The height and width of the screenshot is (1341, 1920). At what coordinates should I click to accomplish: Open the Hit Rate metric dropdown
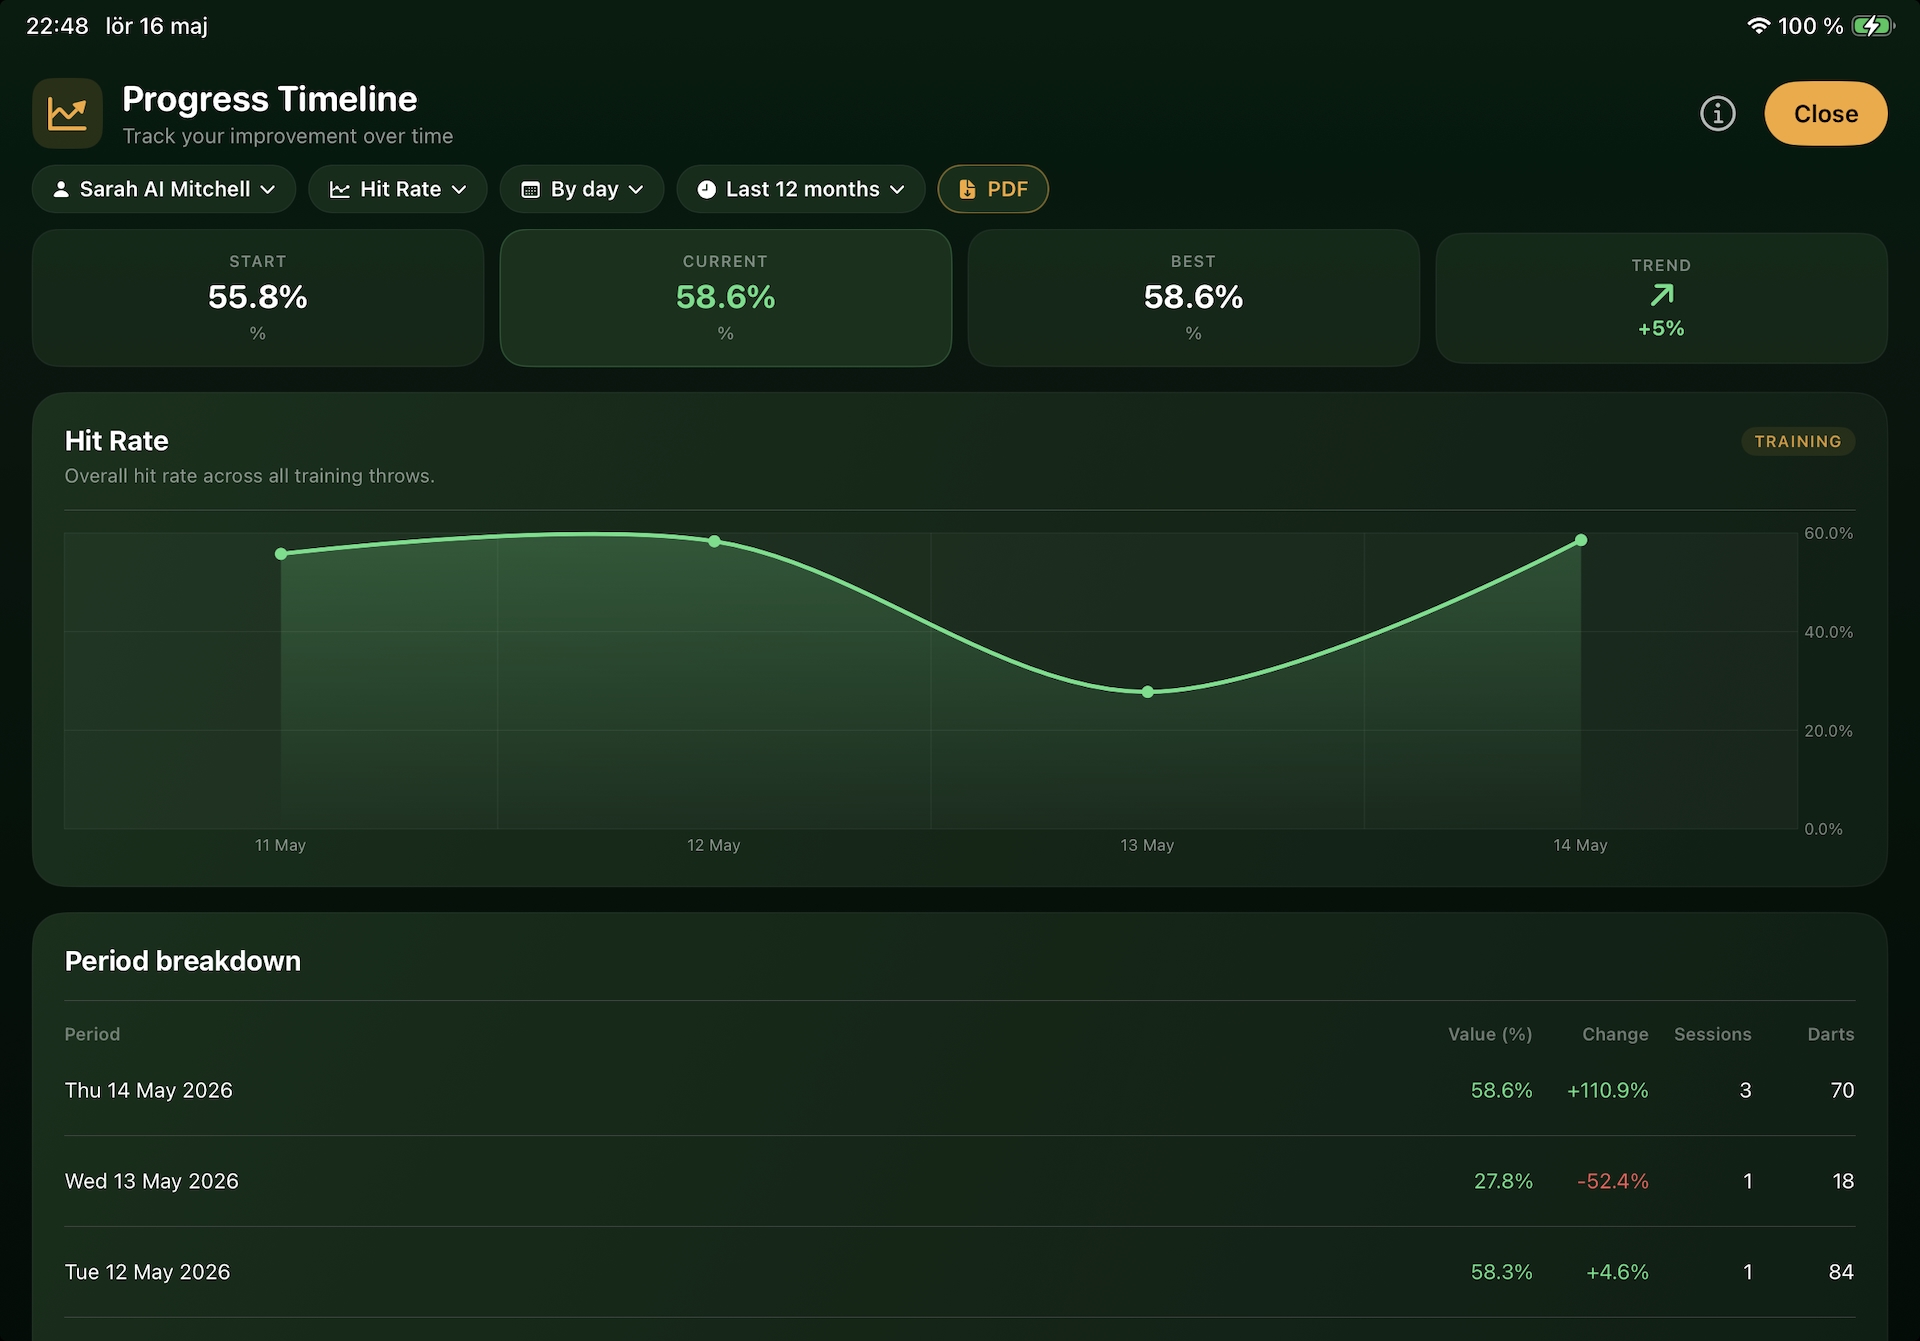tap(398, 189)
